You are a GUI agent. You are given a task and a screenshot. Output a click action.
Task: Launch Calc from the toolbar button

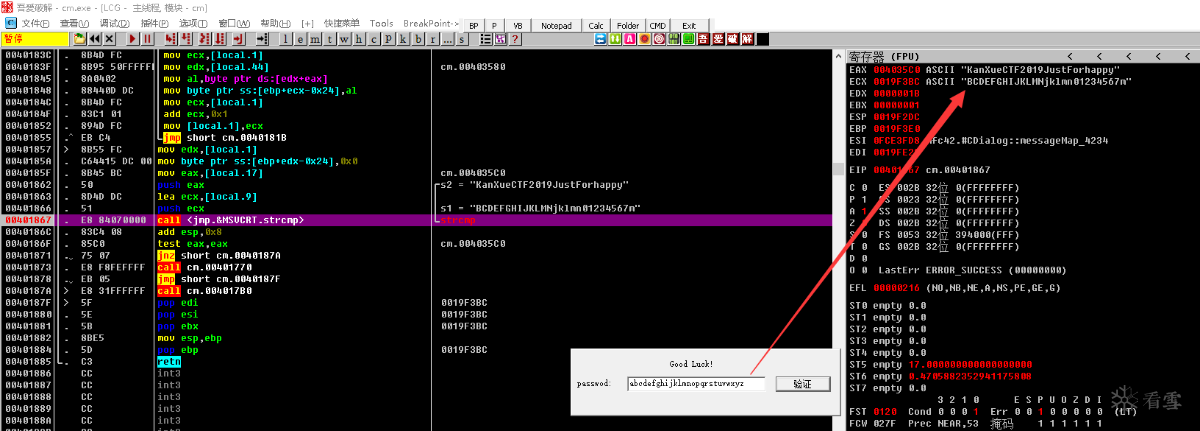596,25
